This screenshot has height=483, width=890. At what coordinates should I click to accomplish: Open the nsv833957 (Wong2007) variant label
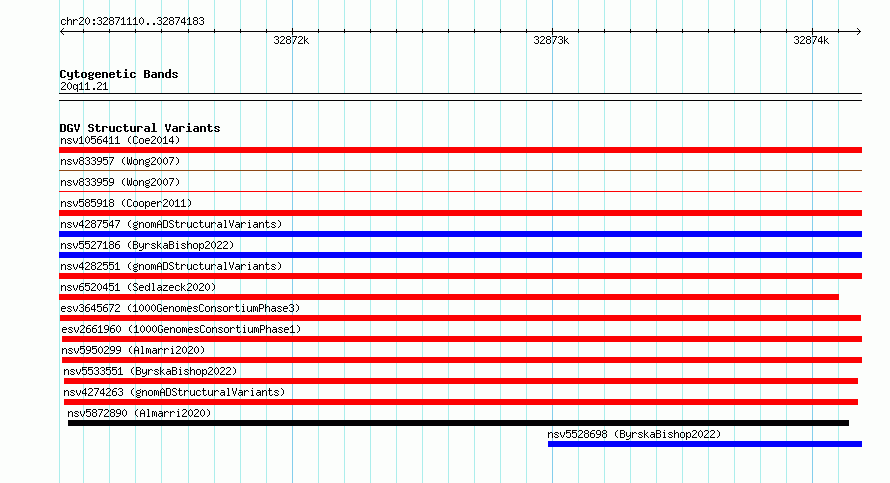tap(120, 161)
